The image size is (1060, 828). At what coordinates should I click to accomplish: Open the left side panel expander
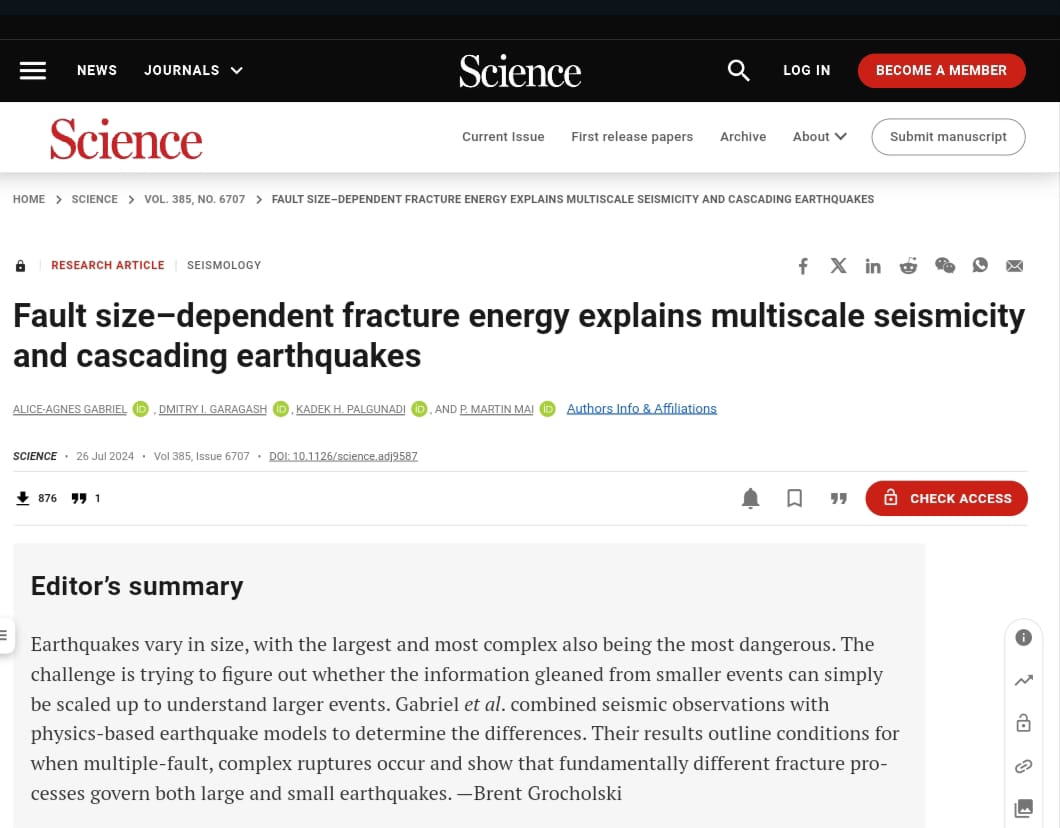coord(5,635)
